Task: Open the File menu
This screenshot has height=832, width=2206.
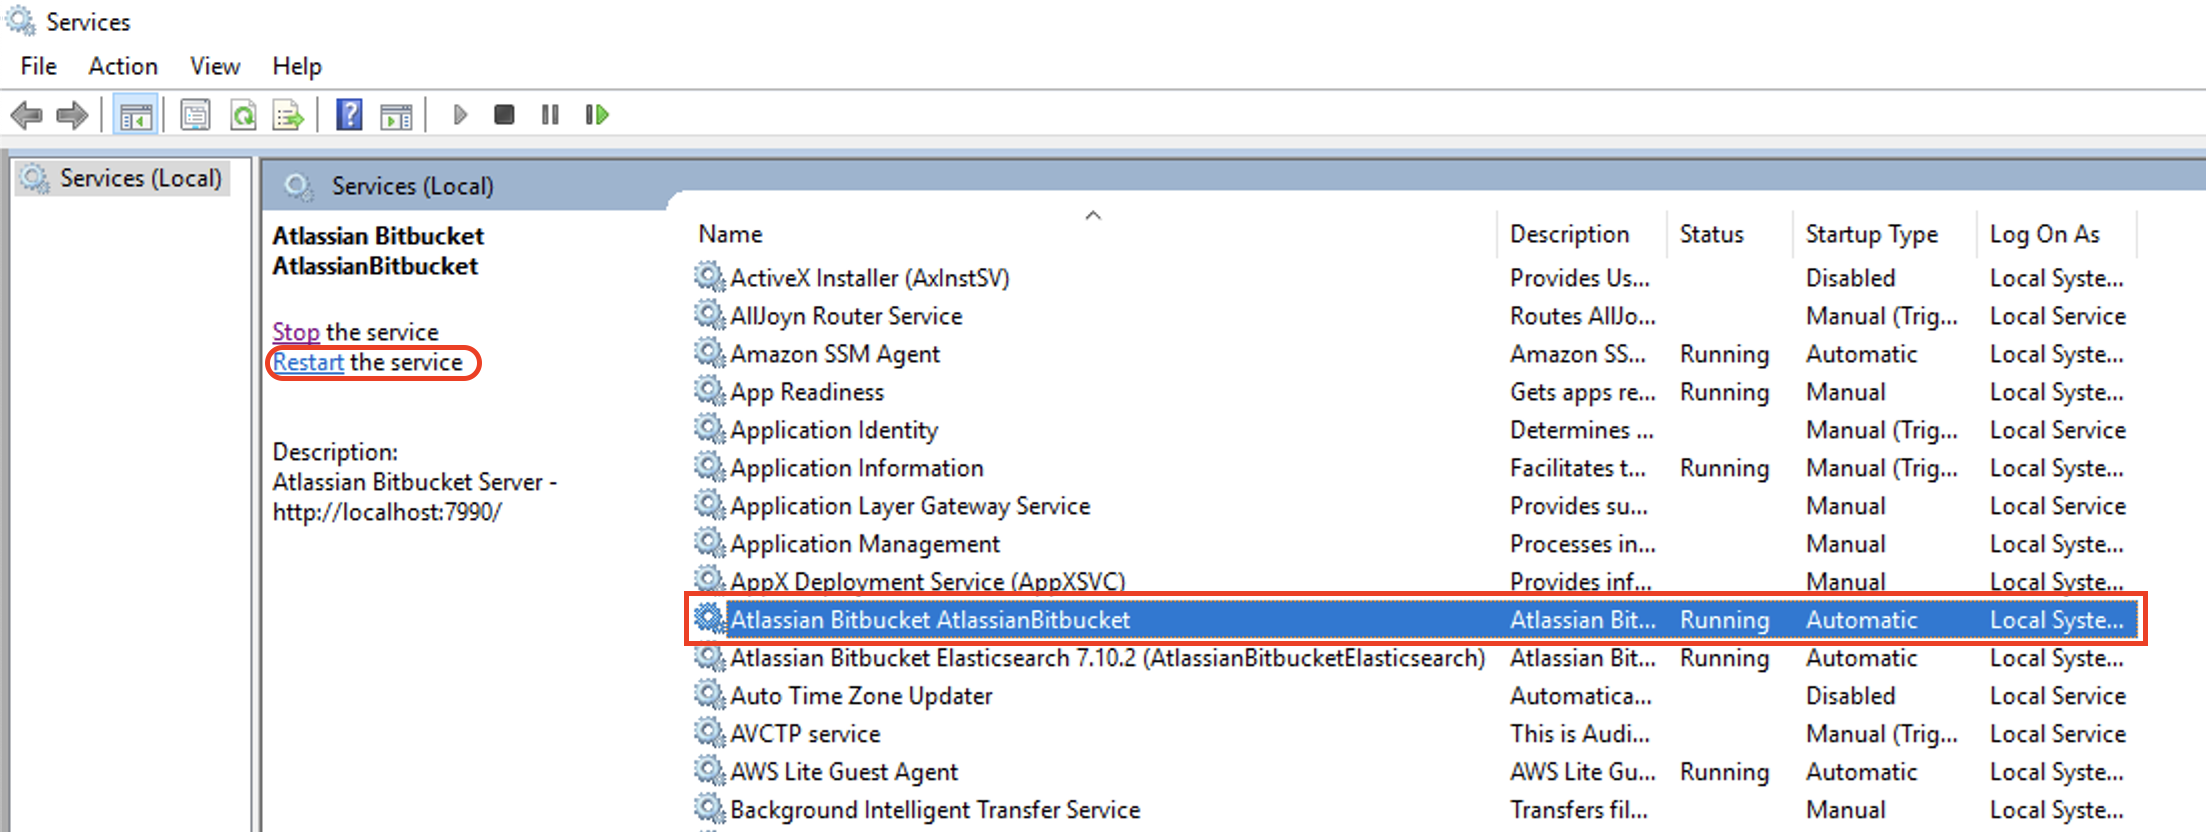Action: pos(39,66)
